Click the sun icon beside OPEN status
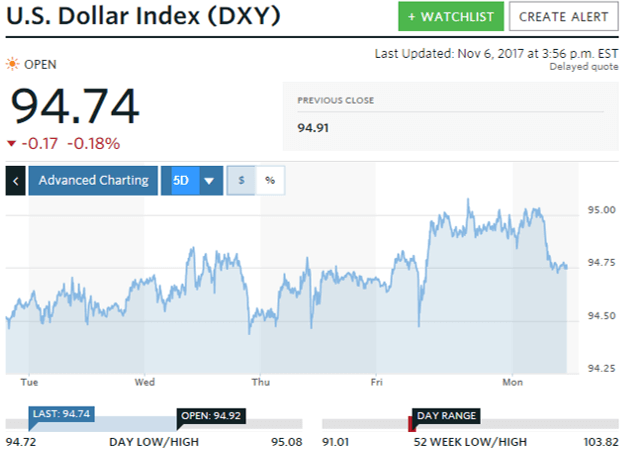The image size is (629, 460). click(12, 64)
